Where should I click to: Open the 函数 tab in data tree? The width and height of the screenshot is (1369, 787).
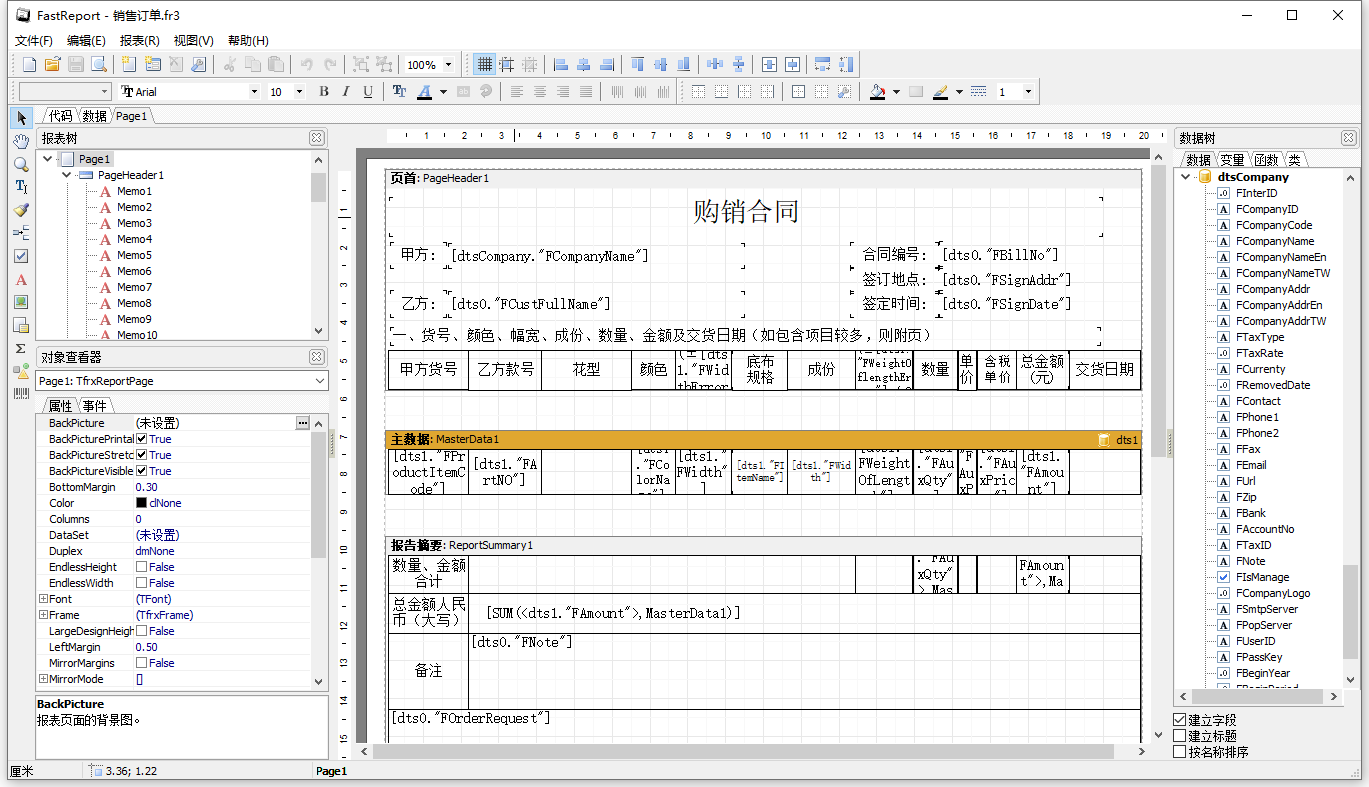click(x=1266, y=160)
